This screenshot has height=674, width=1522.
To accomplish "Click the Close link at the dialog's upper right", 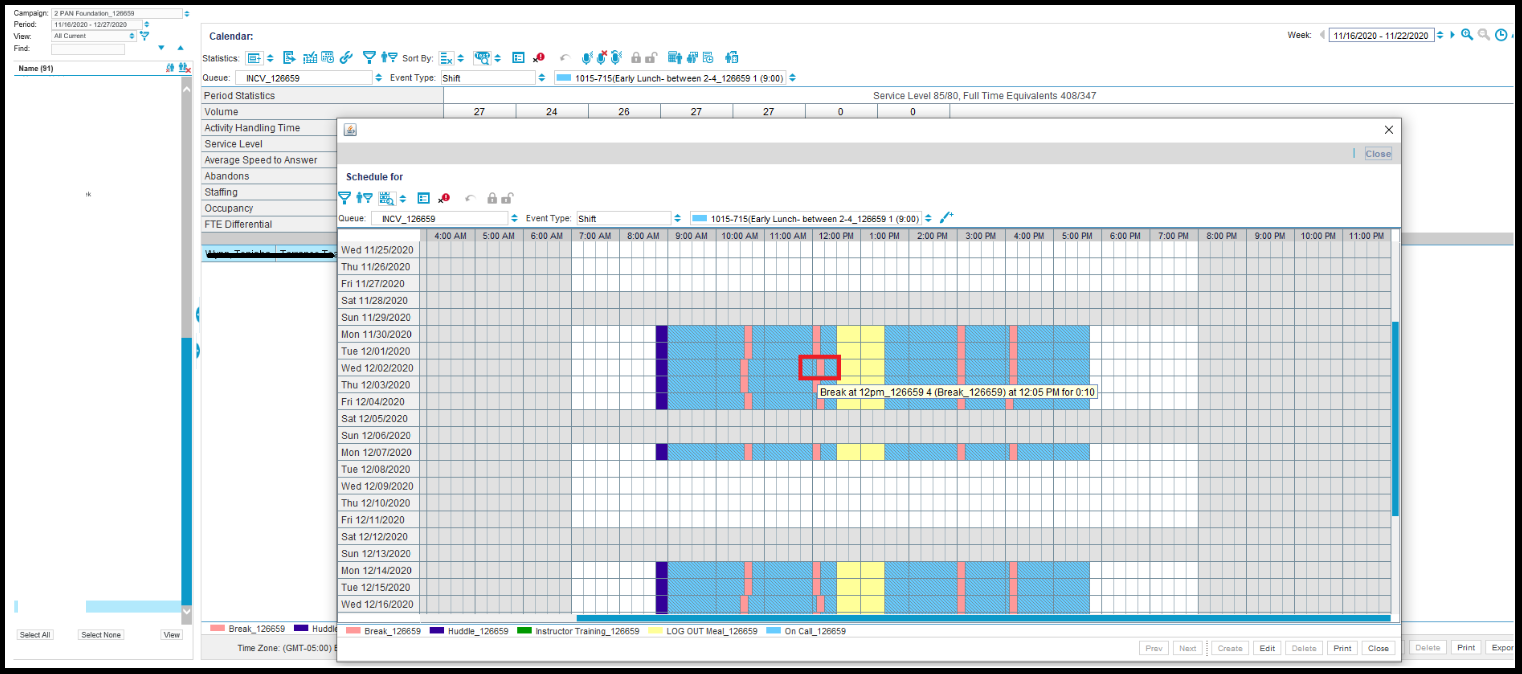I will point(1378,154).
